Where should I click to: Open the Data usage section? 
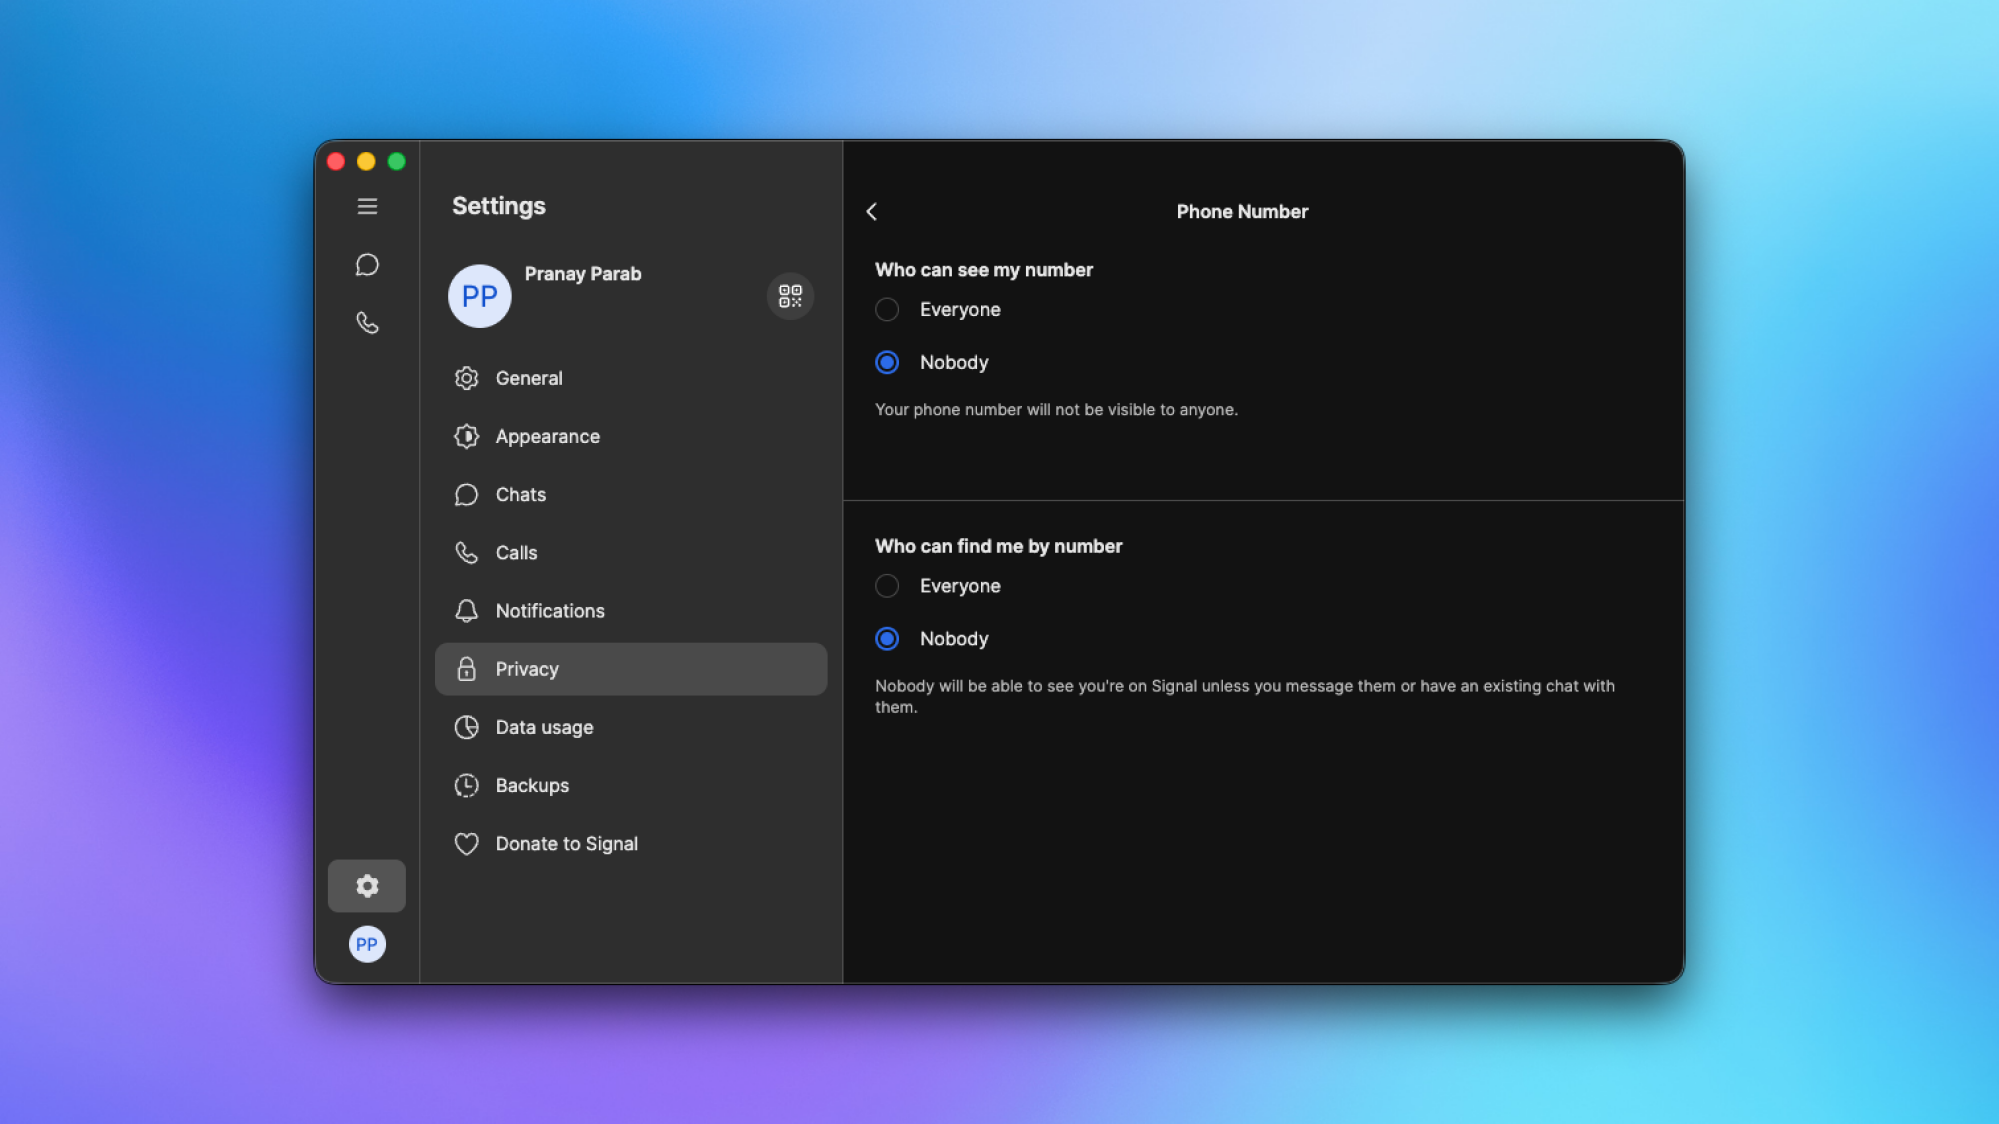tap(544, 727)
